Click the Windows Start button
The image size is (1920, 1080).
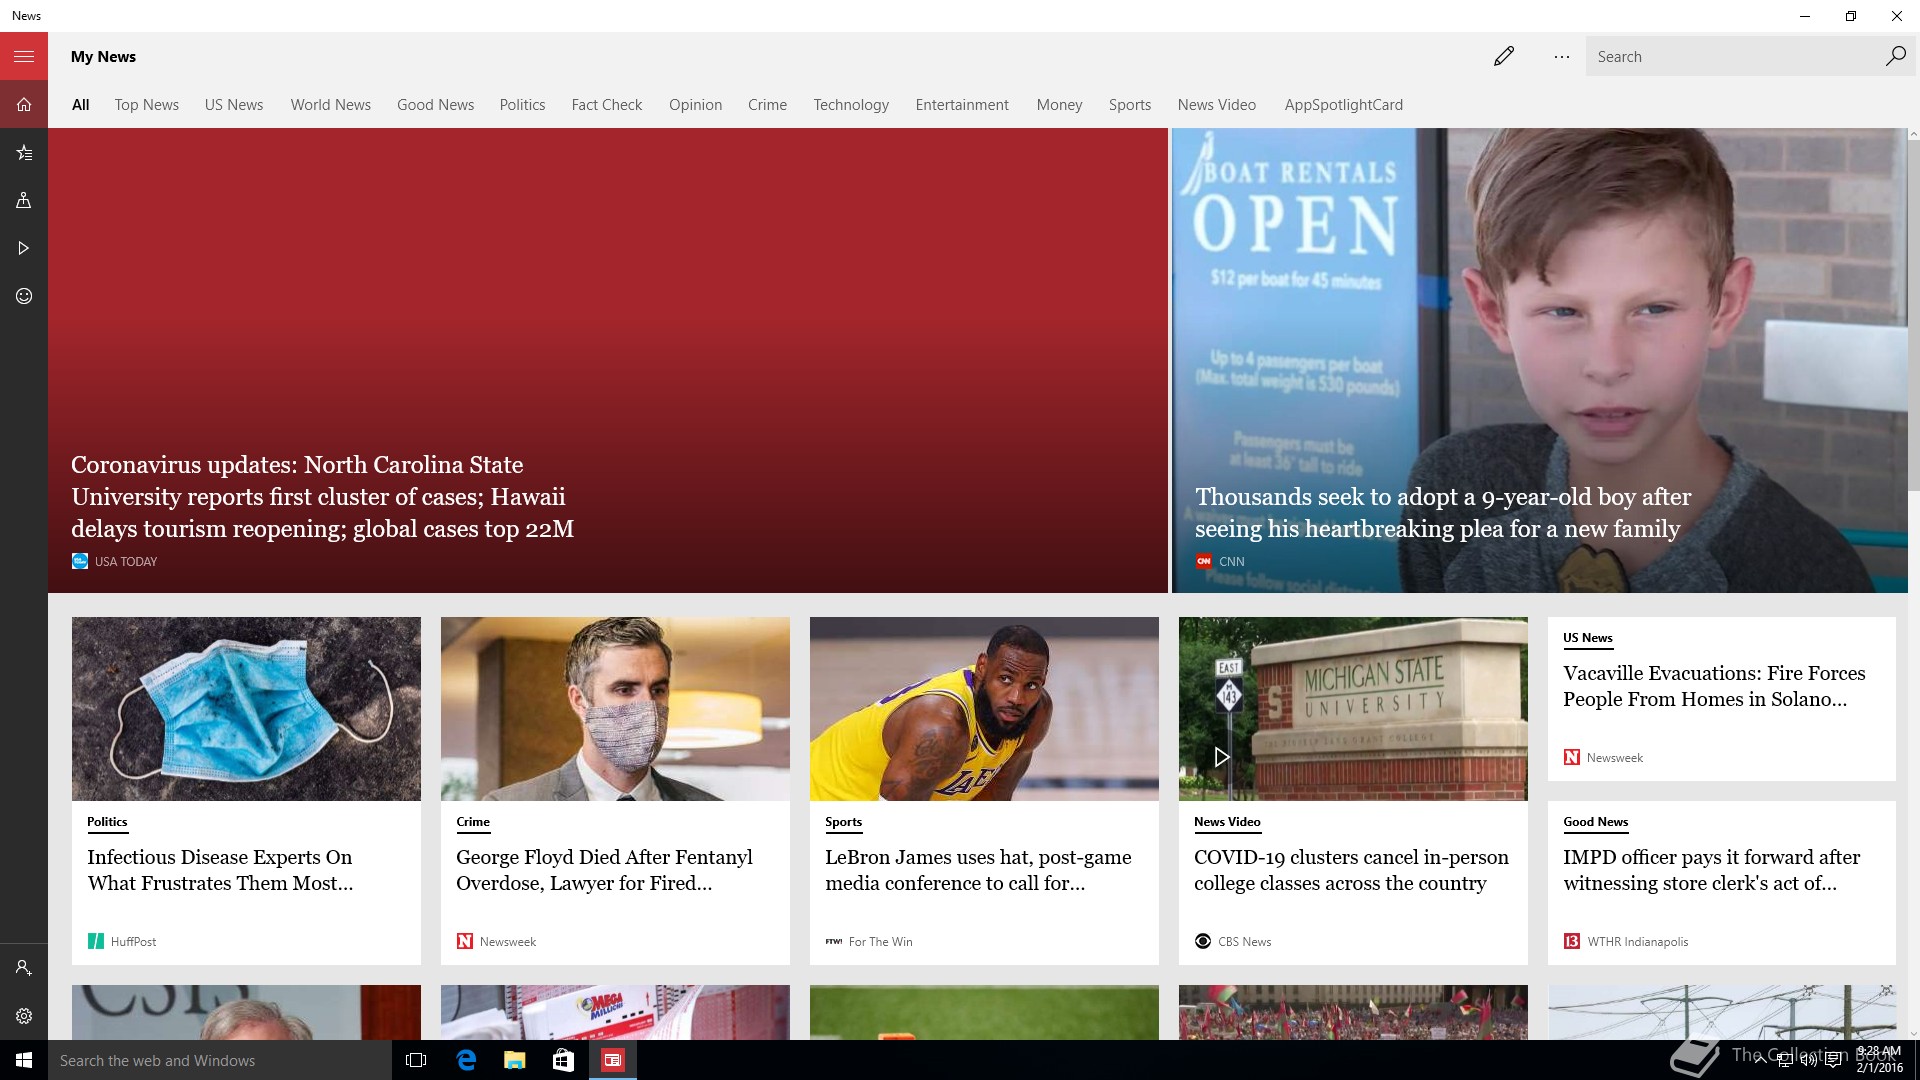(24, 1060)
